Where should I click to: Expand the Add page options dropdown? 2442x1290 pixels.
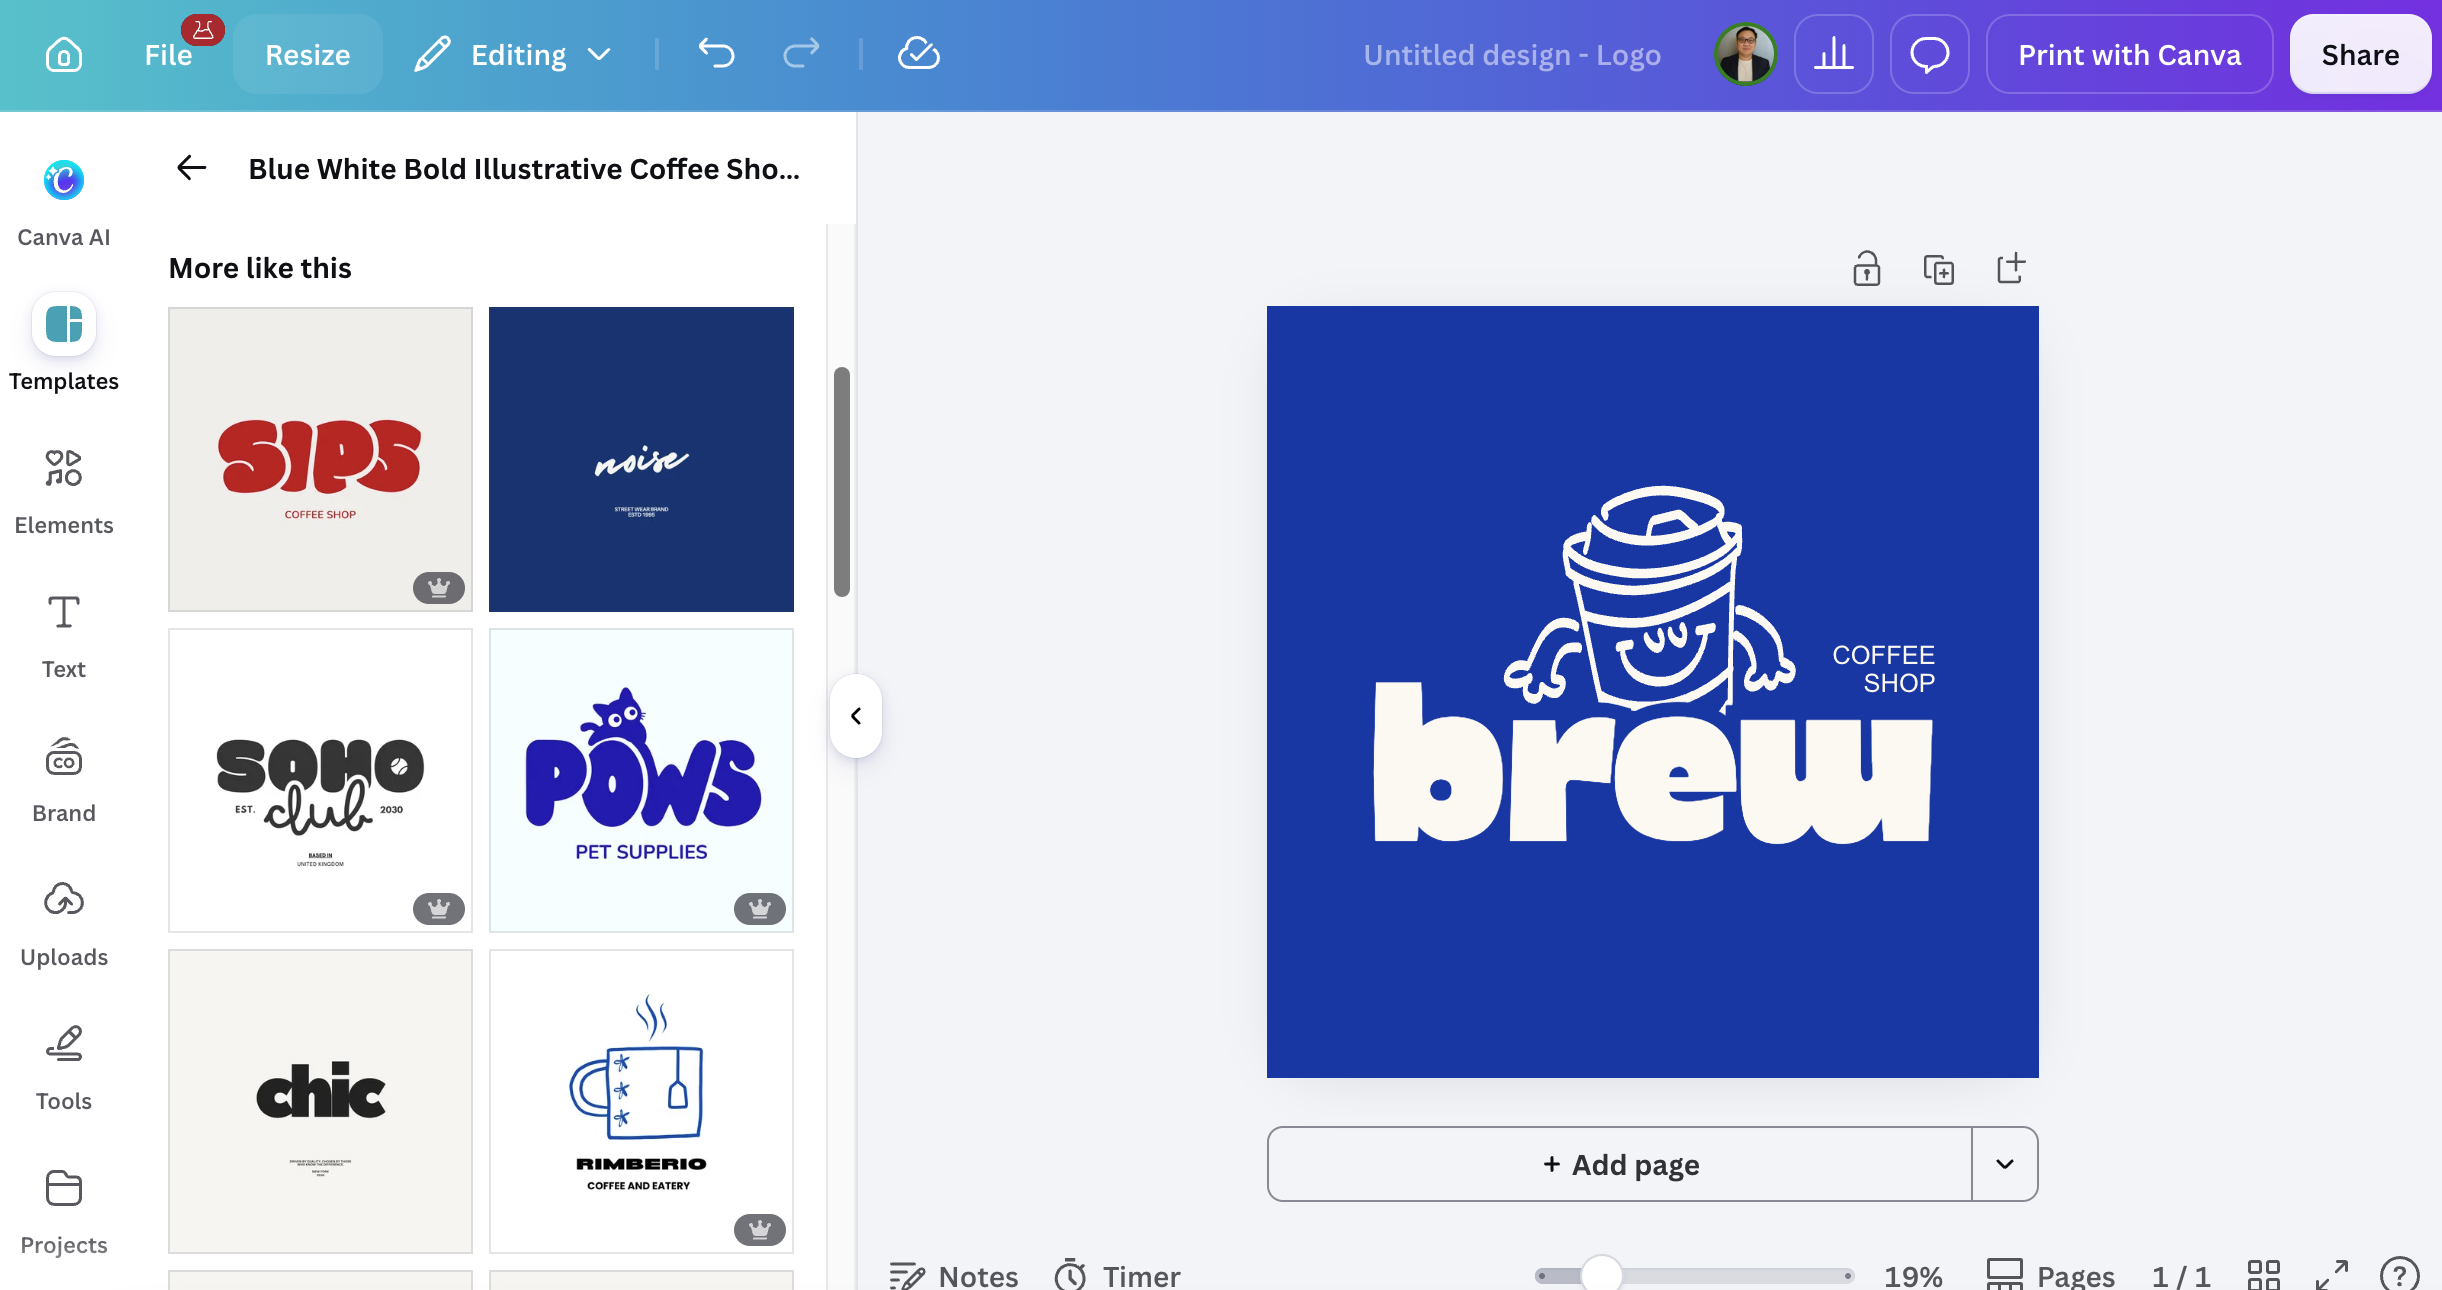[x=2005, y=1164]
